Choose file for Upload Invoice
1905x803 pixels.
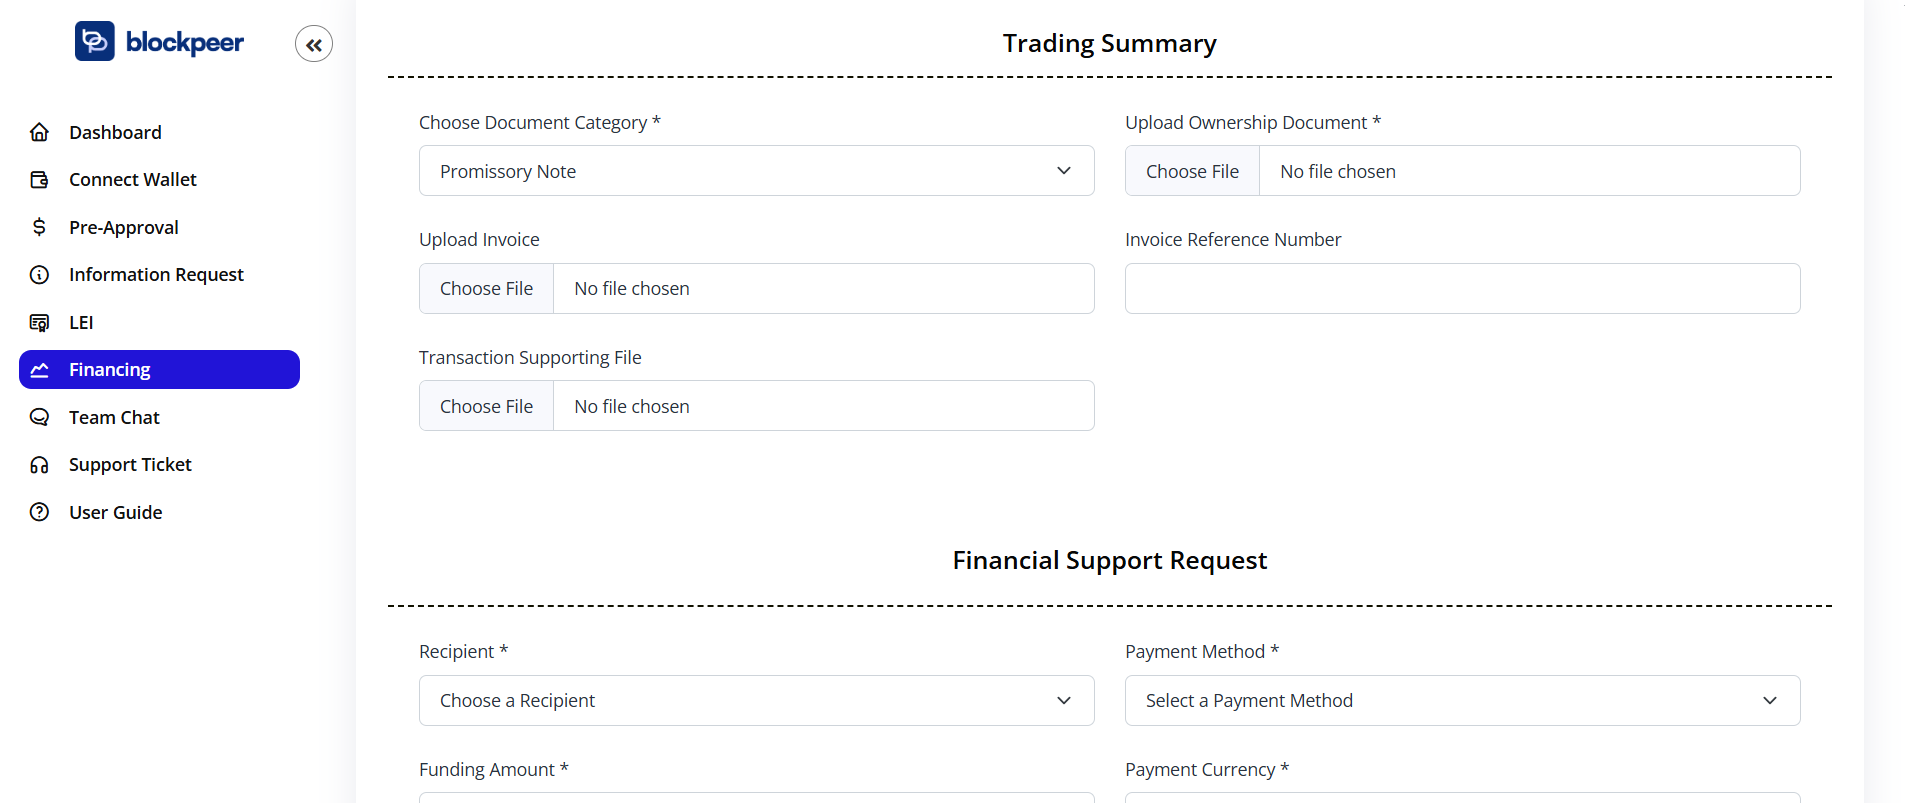click(x=486, y=289)
